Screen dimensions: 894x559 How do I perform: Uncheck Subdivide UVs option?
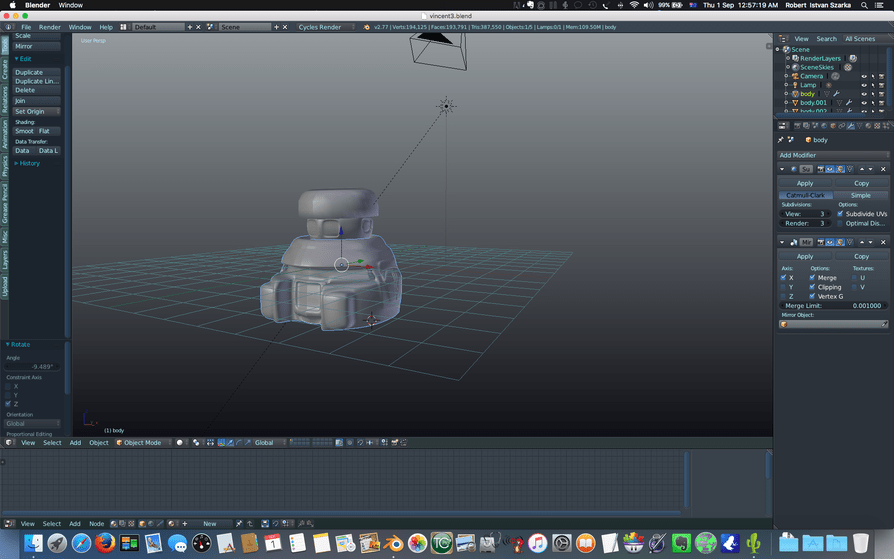click(x=840, y=214)
